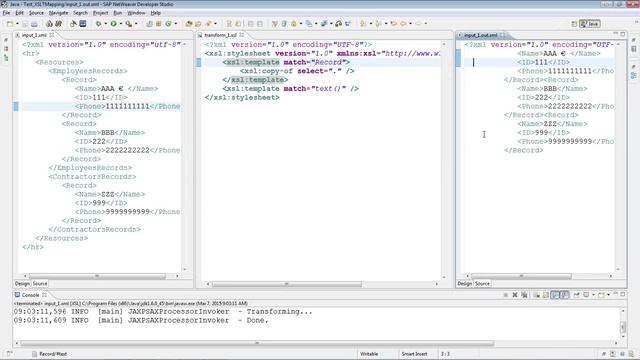This screenshot has height=360, width=640.
Task: Click the green Run toolbar button
Action: coord(113,24)
